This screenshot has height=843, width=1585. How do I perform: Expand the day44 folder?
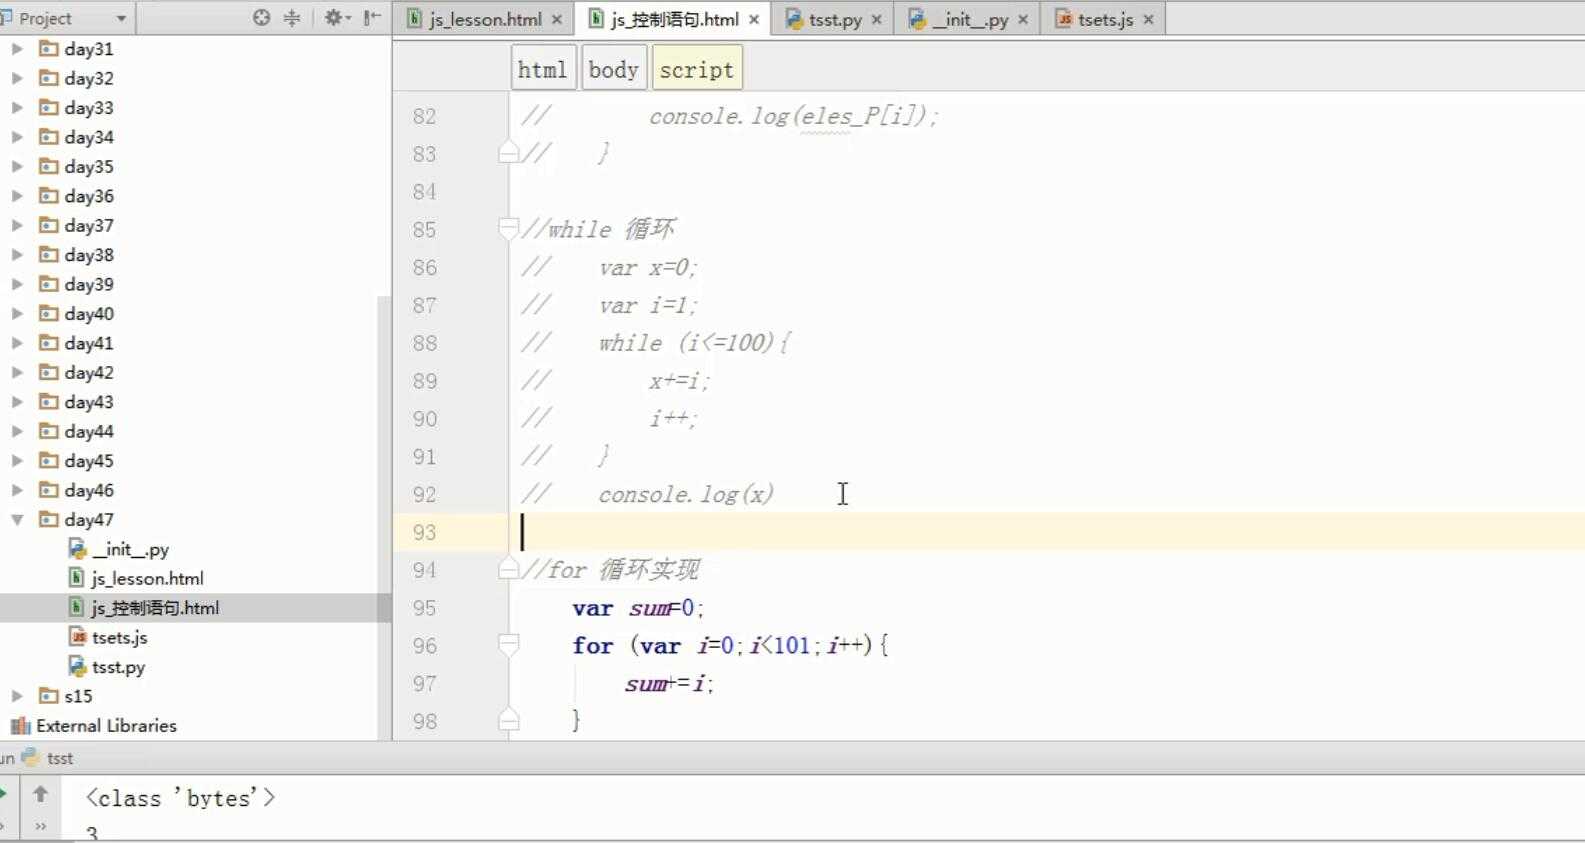[16, 431]
